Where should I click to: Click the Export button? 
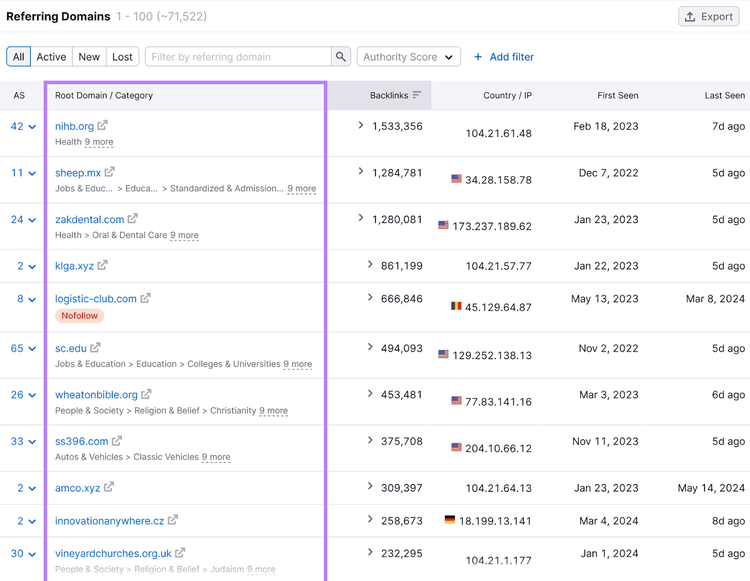(x=709, y=17)
